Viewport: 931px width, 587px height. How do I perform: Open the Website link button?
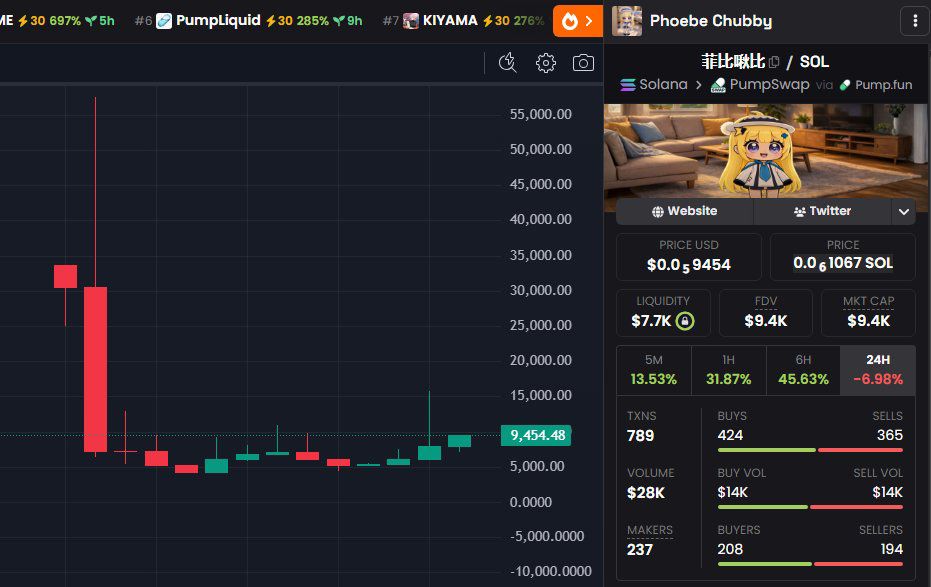click(x=685, y=211)
